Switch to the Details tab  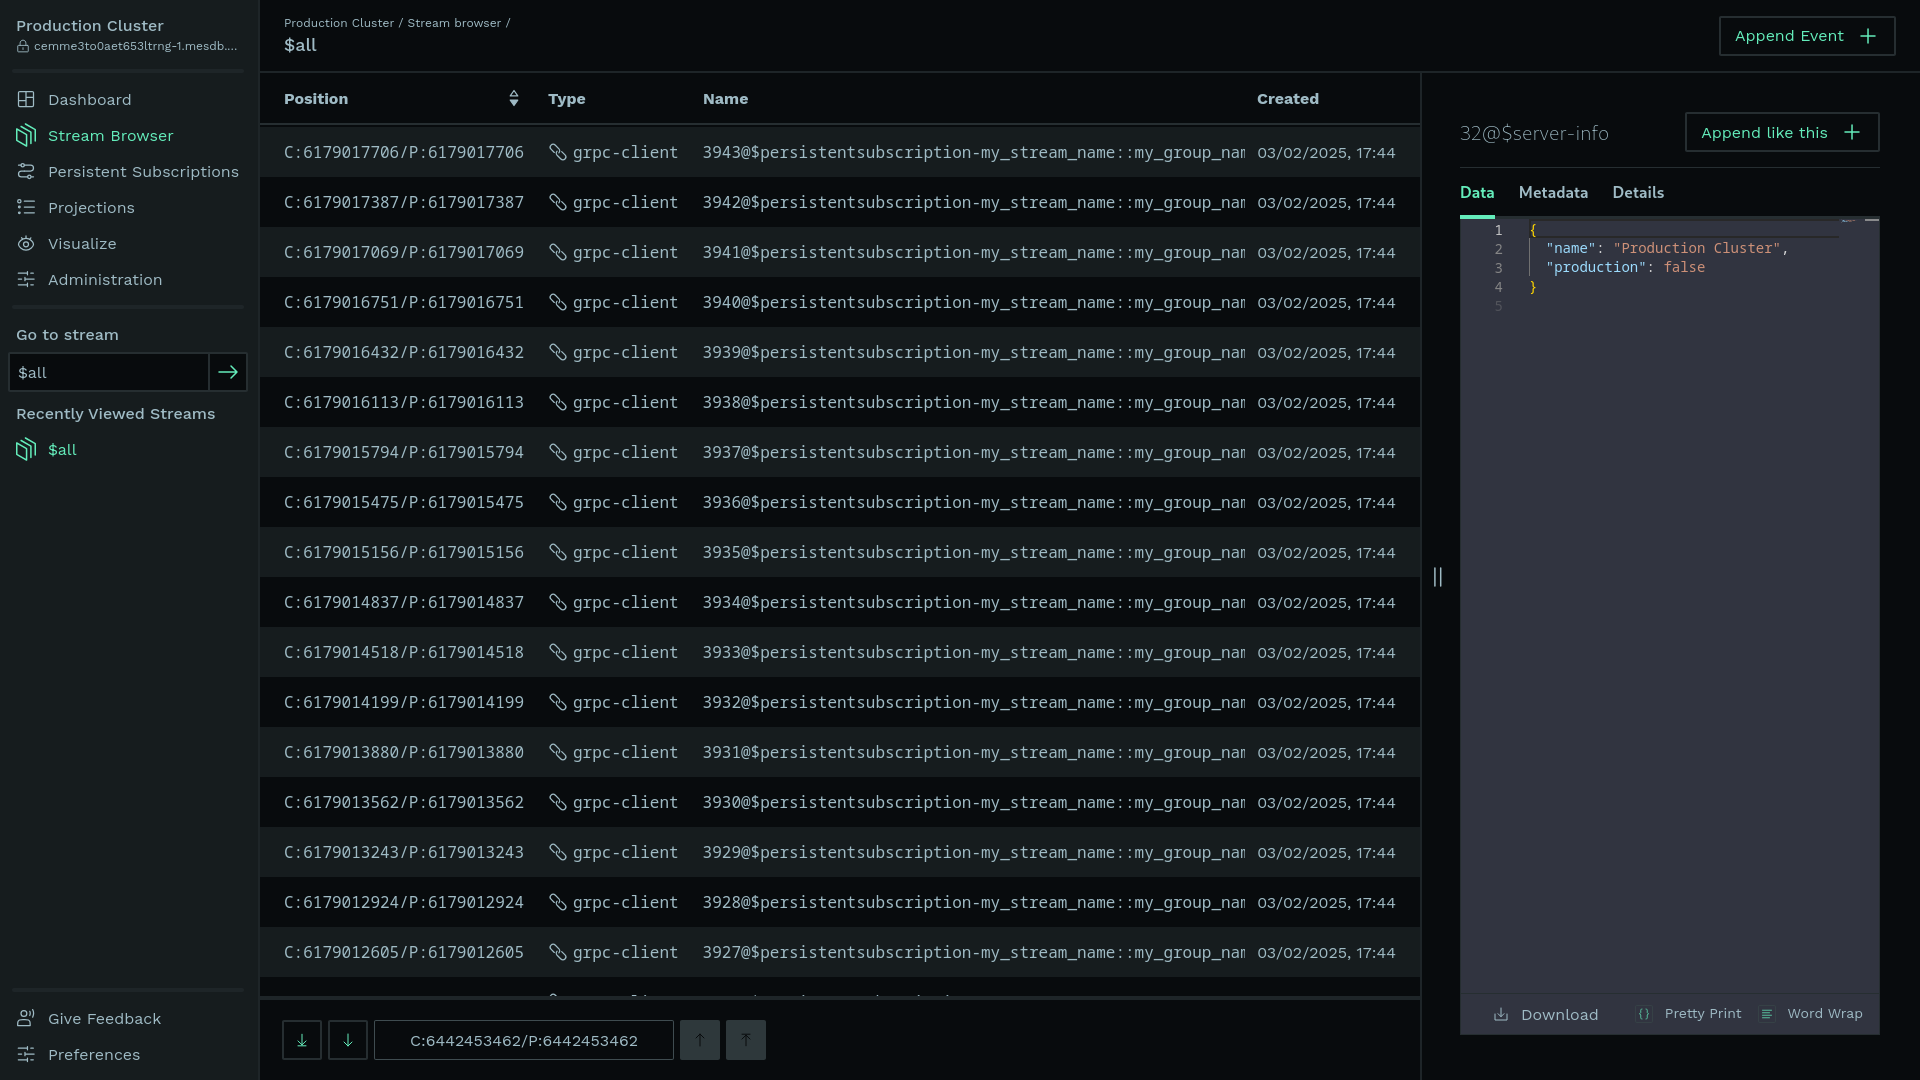1638,193
